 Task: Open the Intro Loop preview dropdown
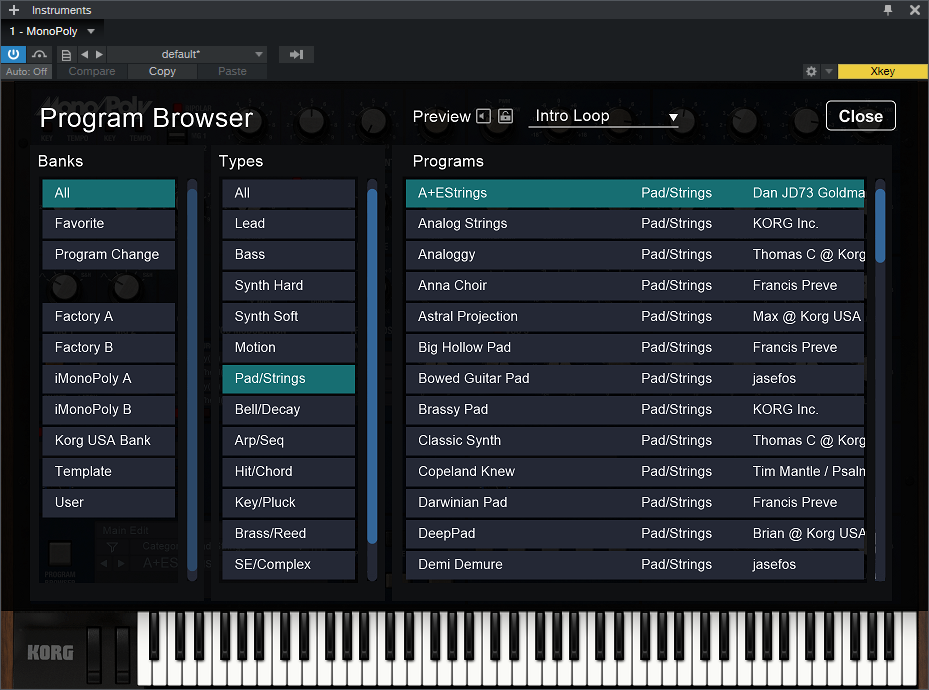point(604,116)
